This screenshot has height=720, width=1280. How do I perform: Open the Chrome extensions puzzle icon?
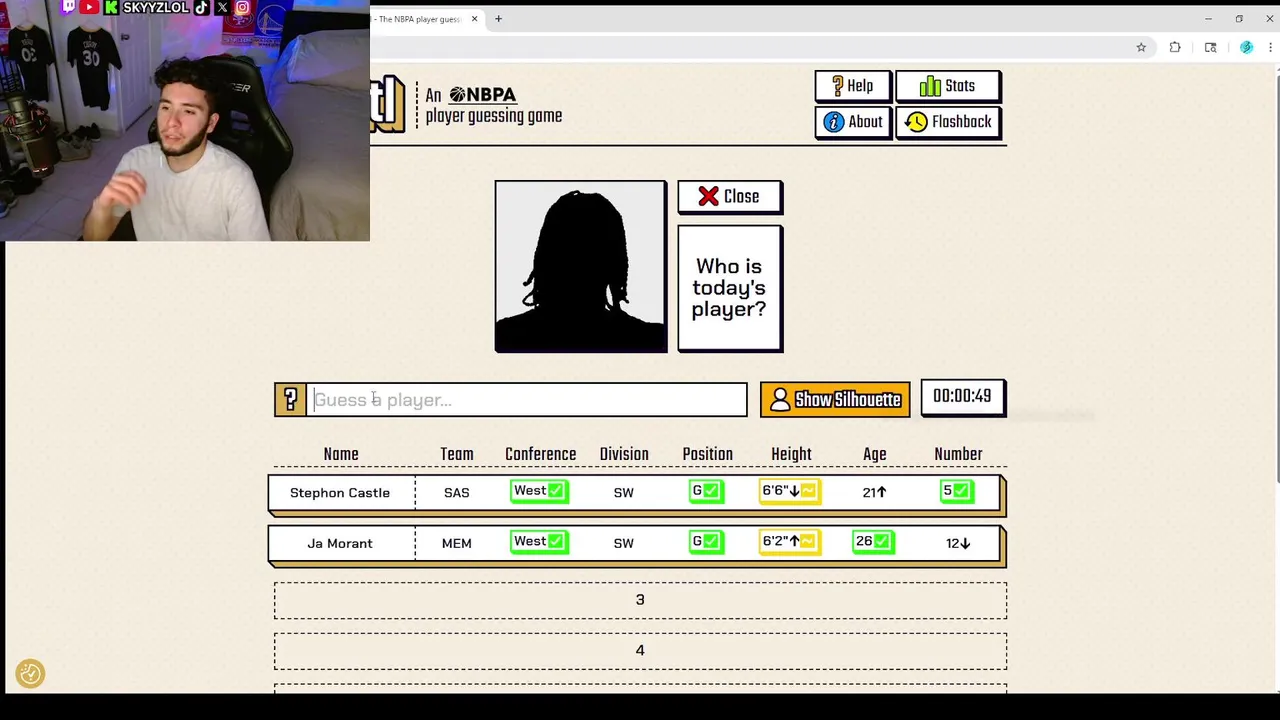tap(1175, 47)
